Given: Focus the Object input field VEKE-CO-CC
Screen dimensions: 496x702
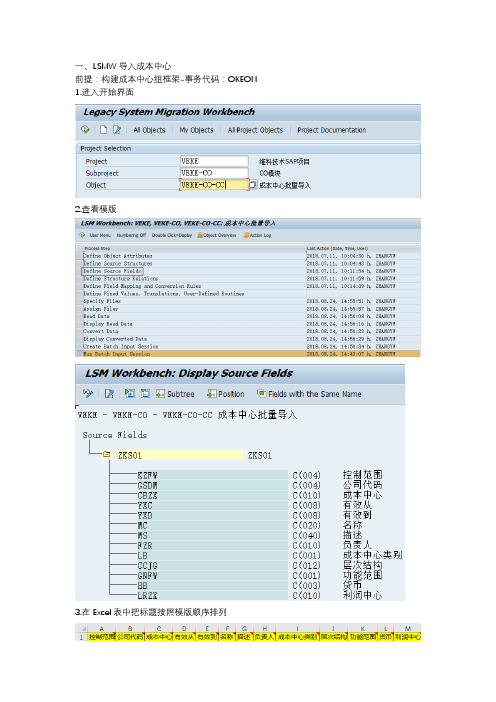Looking at the screenshot, I should pyautogui.click(x=214, y=184).
